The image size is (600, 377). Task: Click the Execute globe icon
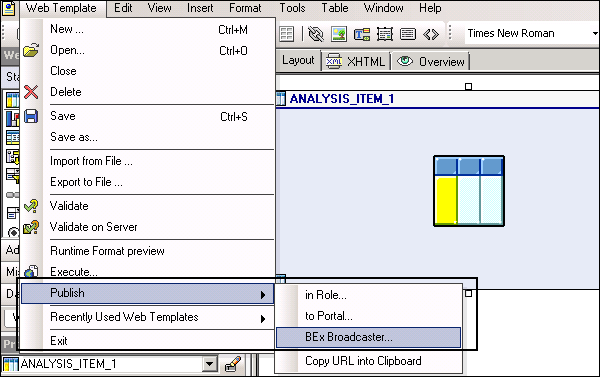pos(31,272)
